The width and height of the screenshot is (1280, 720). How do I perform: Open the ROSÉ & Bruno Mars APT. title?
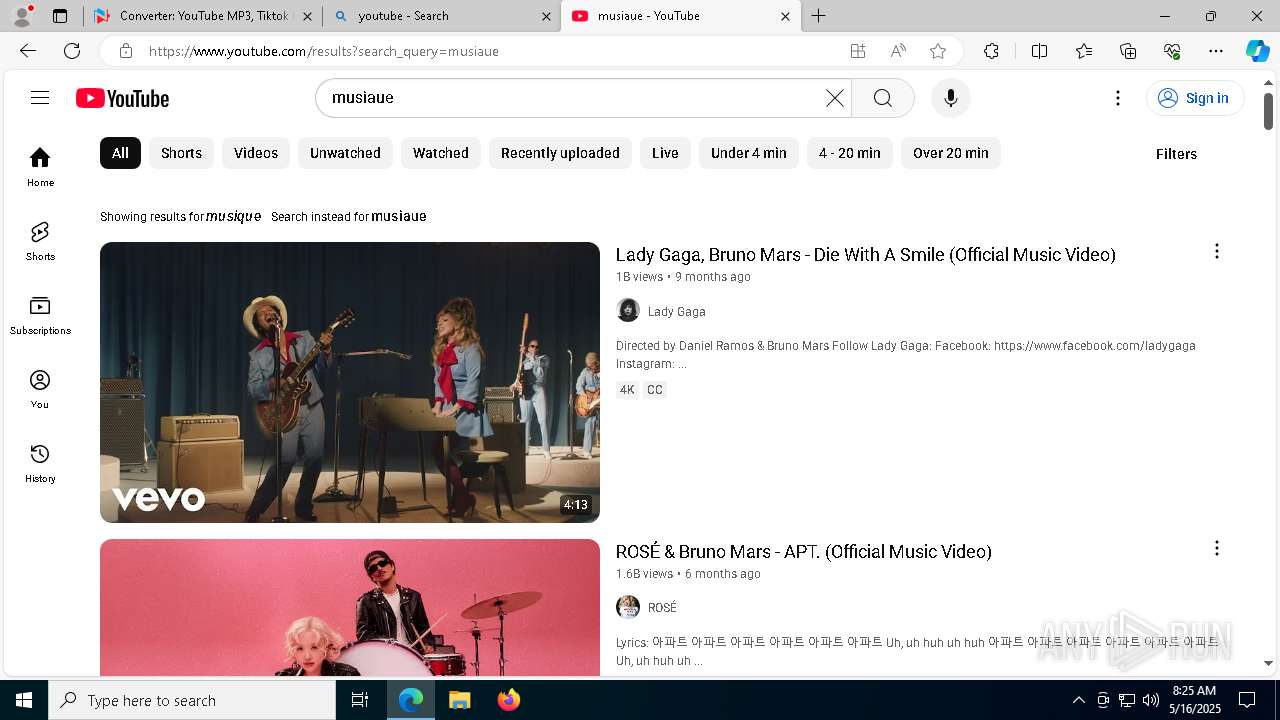pyautogui.click(x=804, y=552)
